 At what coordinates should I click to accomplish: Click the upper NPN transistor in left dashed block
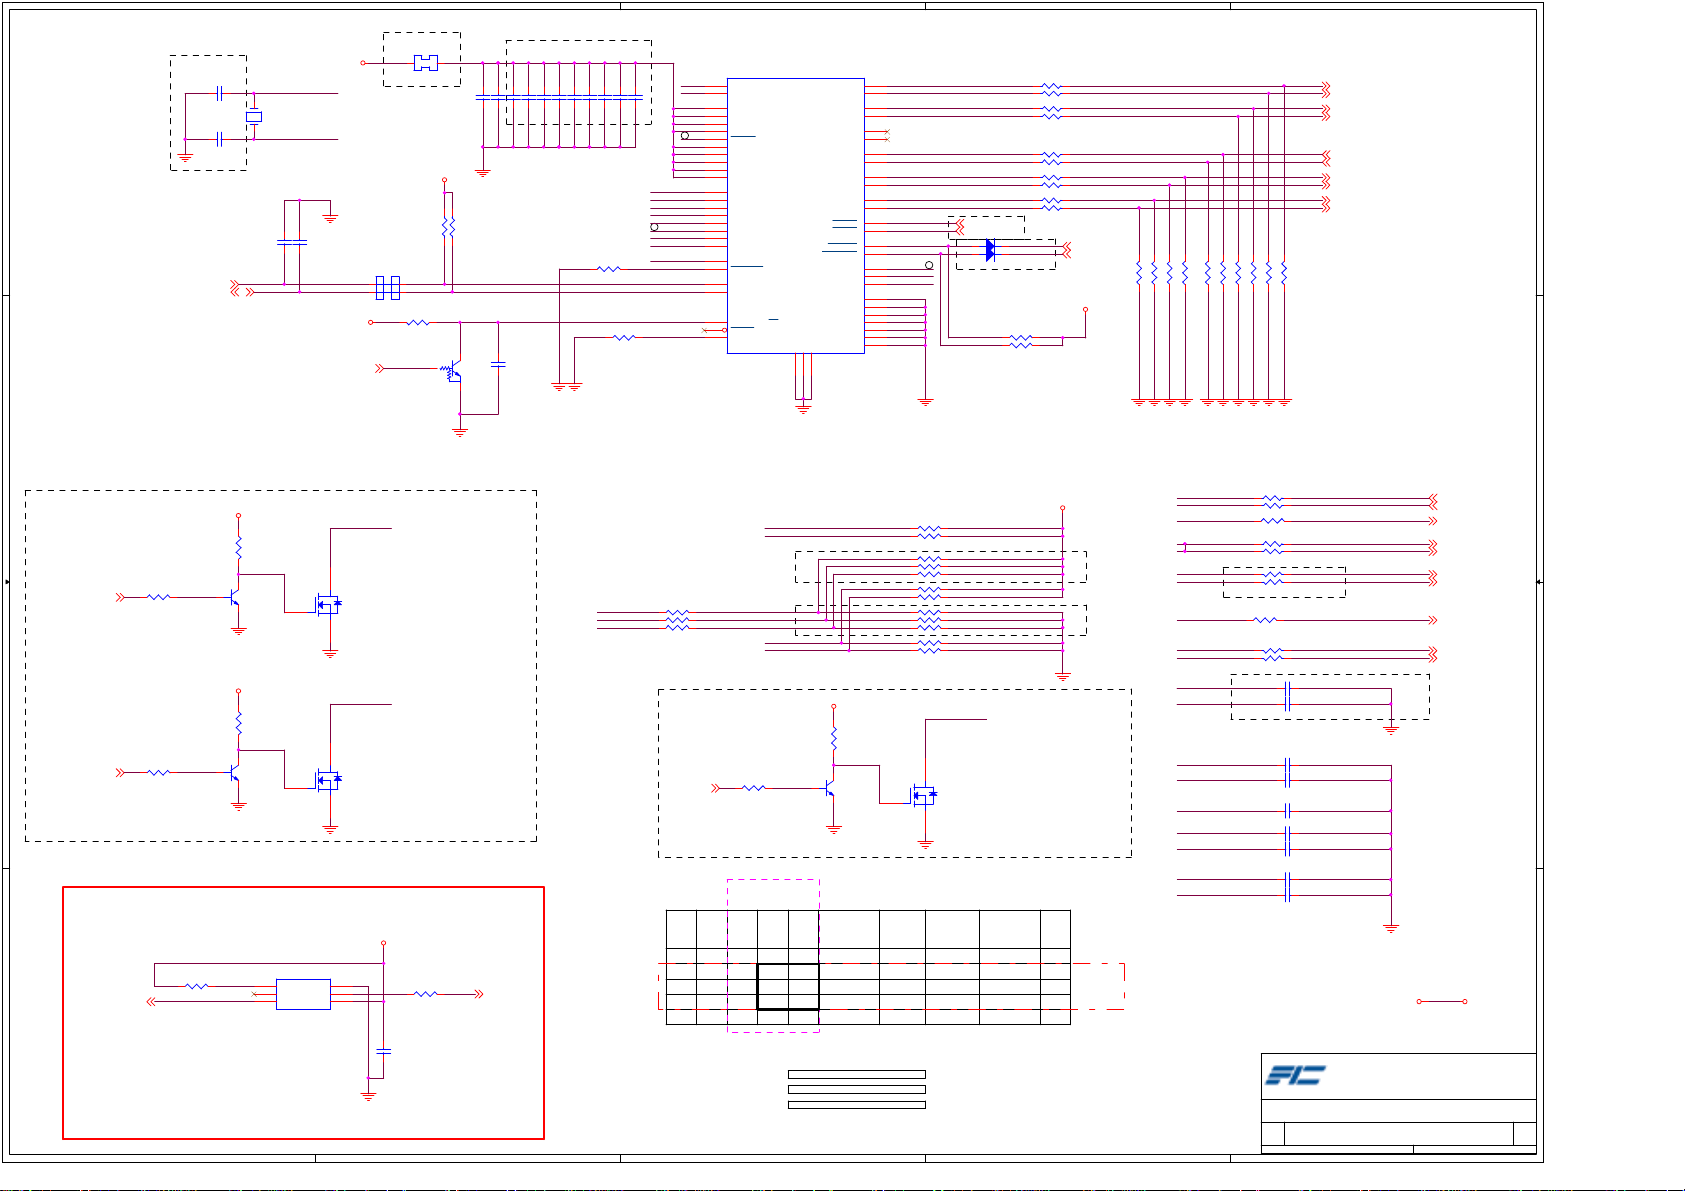pyautogui.click(x=234, y=597)
